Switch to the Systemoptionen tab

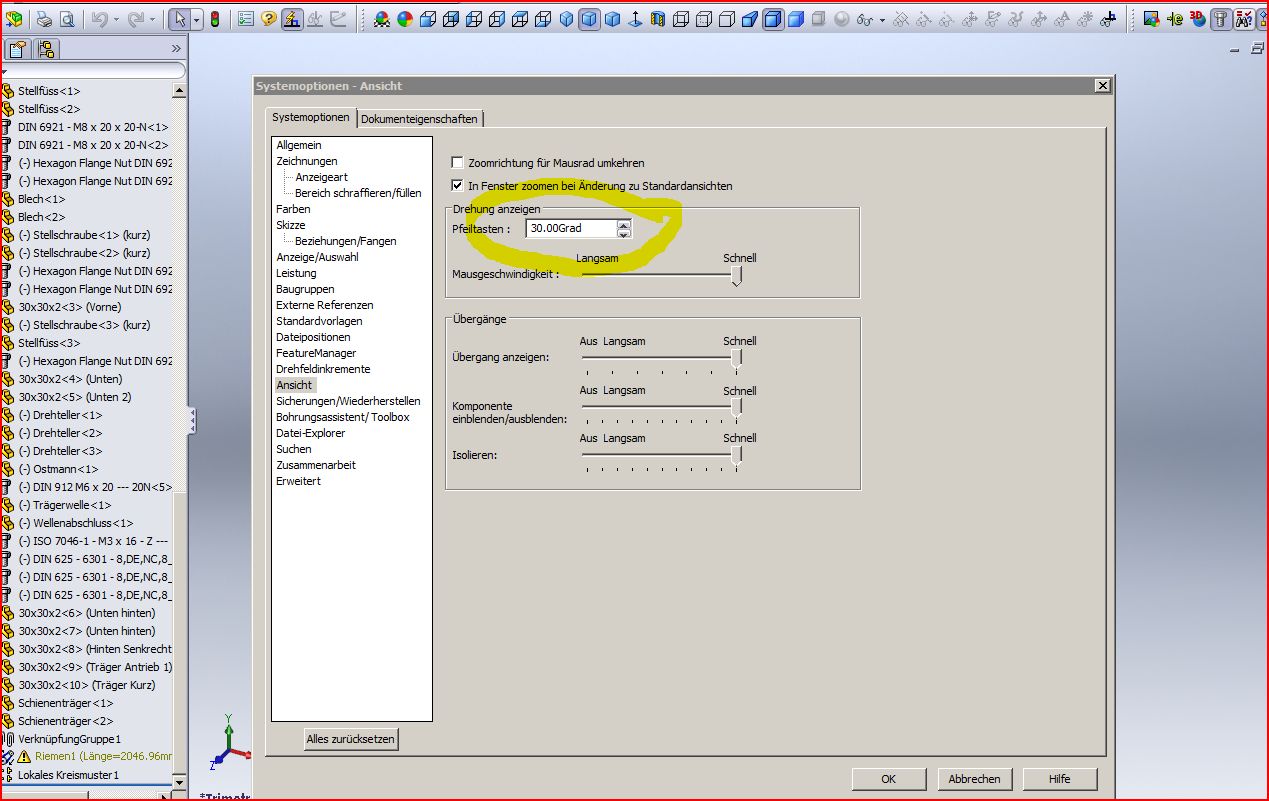pos(311,117)
